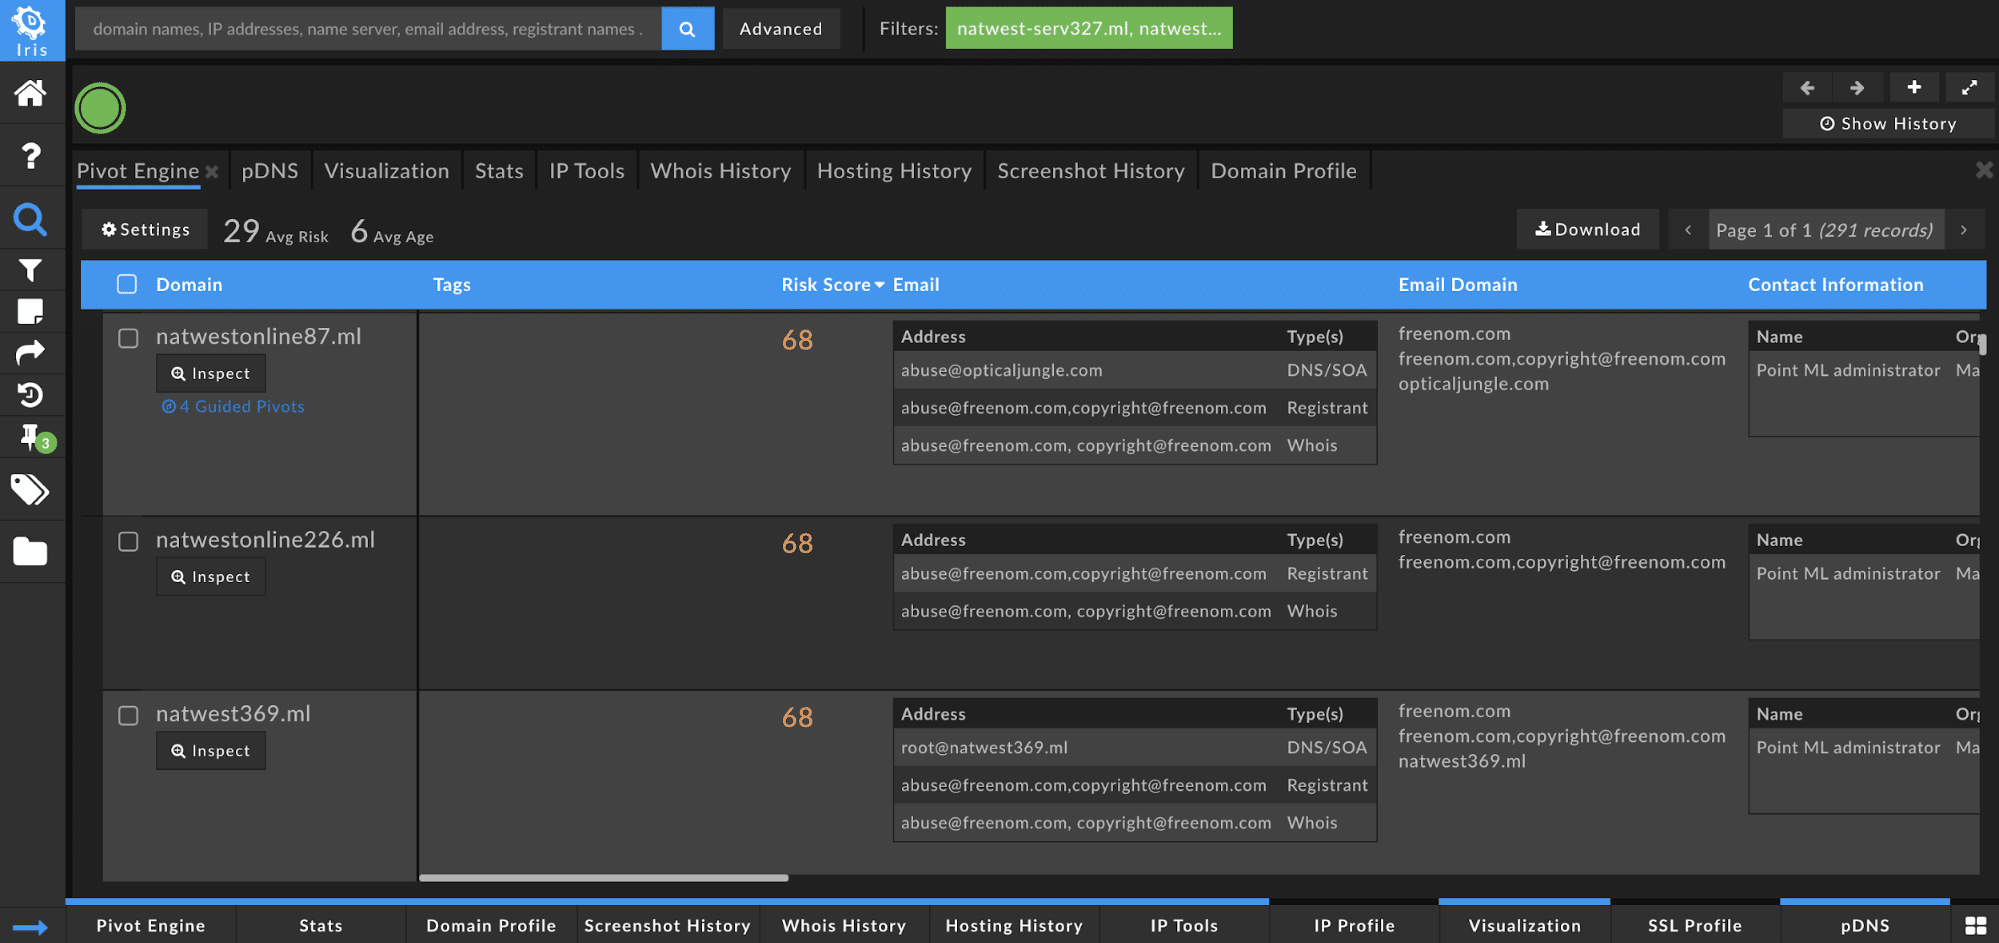Open the Domain Profile top tab
1999x943 pixels.
tap(1284, 171)
